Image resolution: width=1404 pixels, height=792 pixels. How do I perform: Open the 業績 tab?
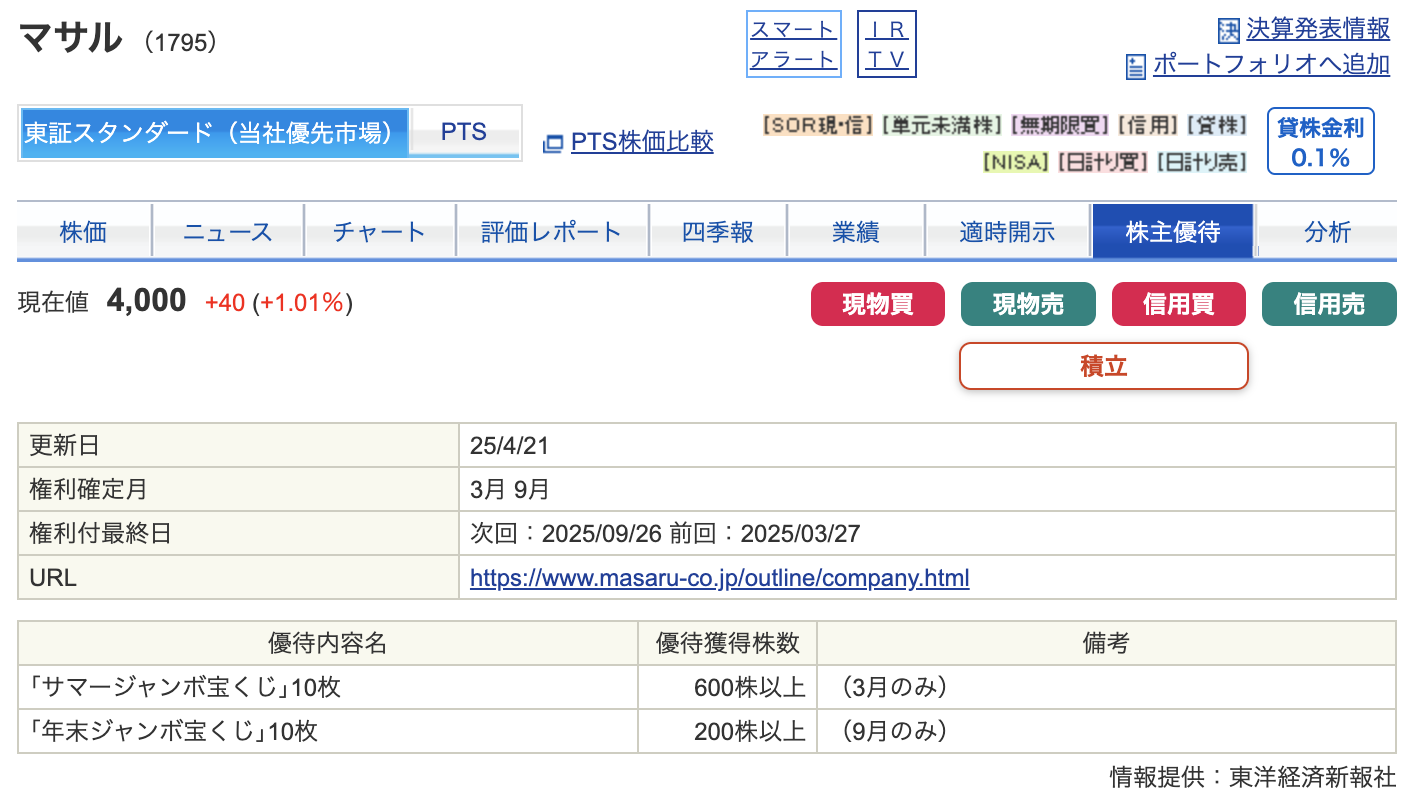[856, 232]
